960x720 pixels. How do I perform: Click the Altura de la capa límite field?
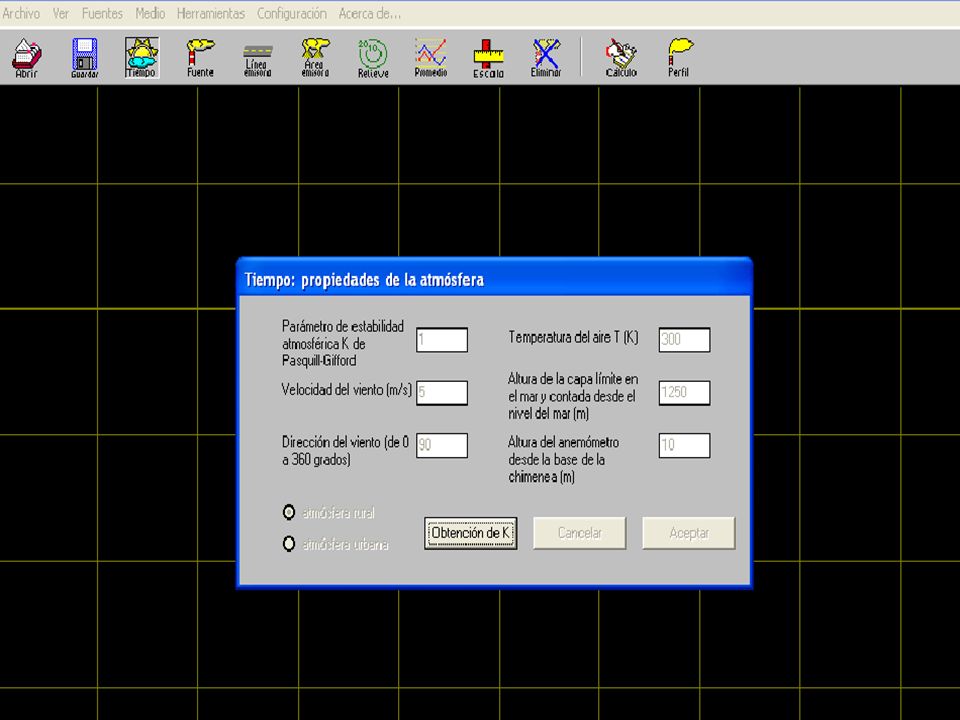(x=684, y=392)
